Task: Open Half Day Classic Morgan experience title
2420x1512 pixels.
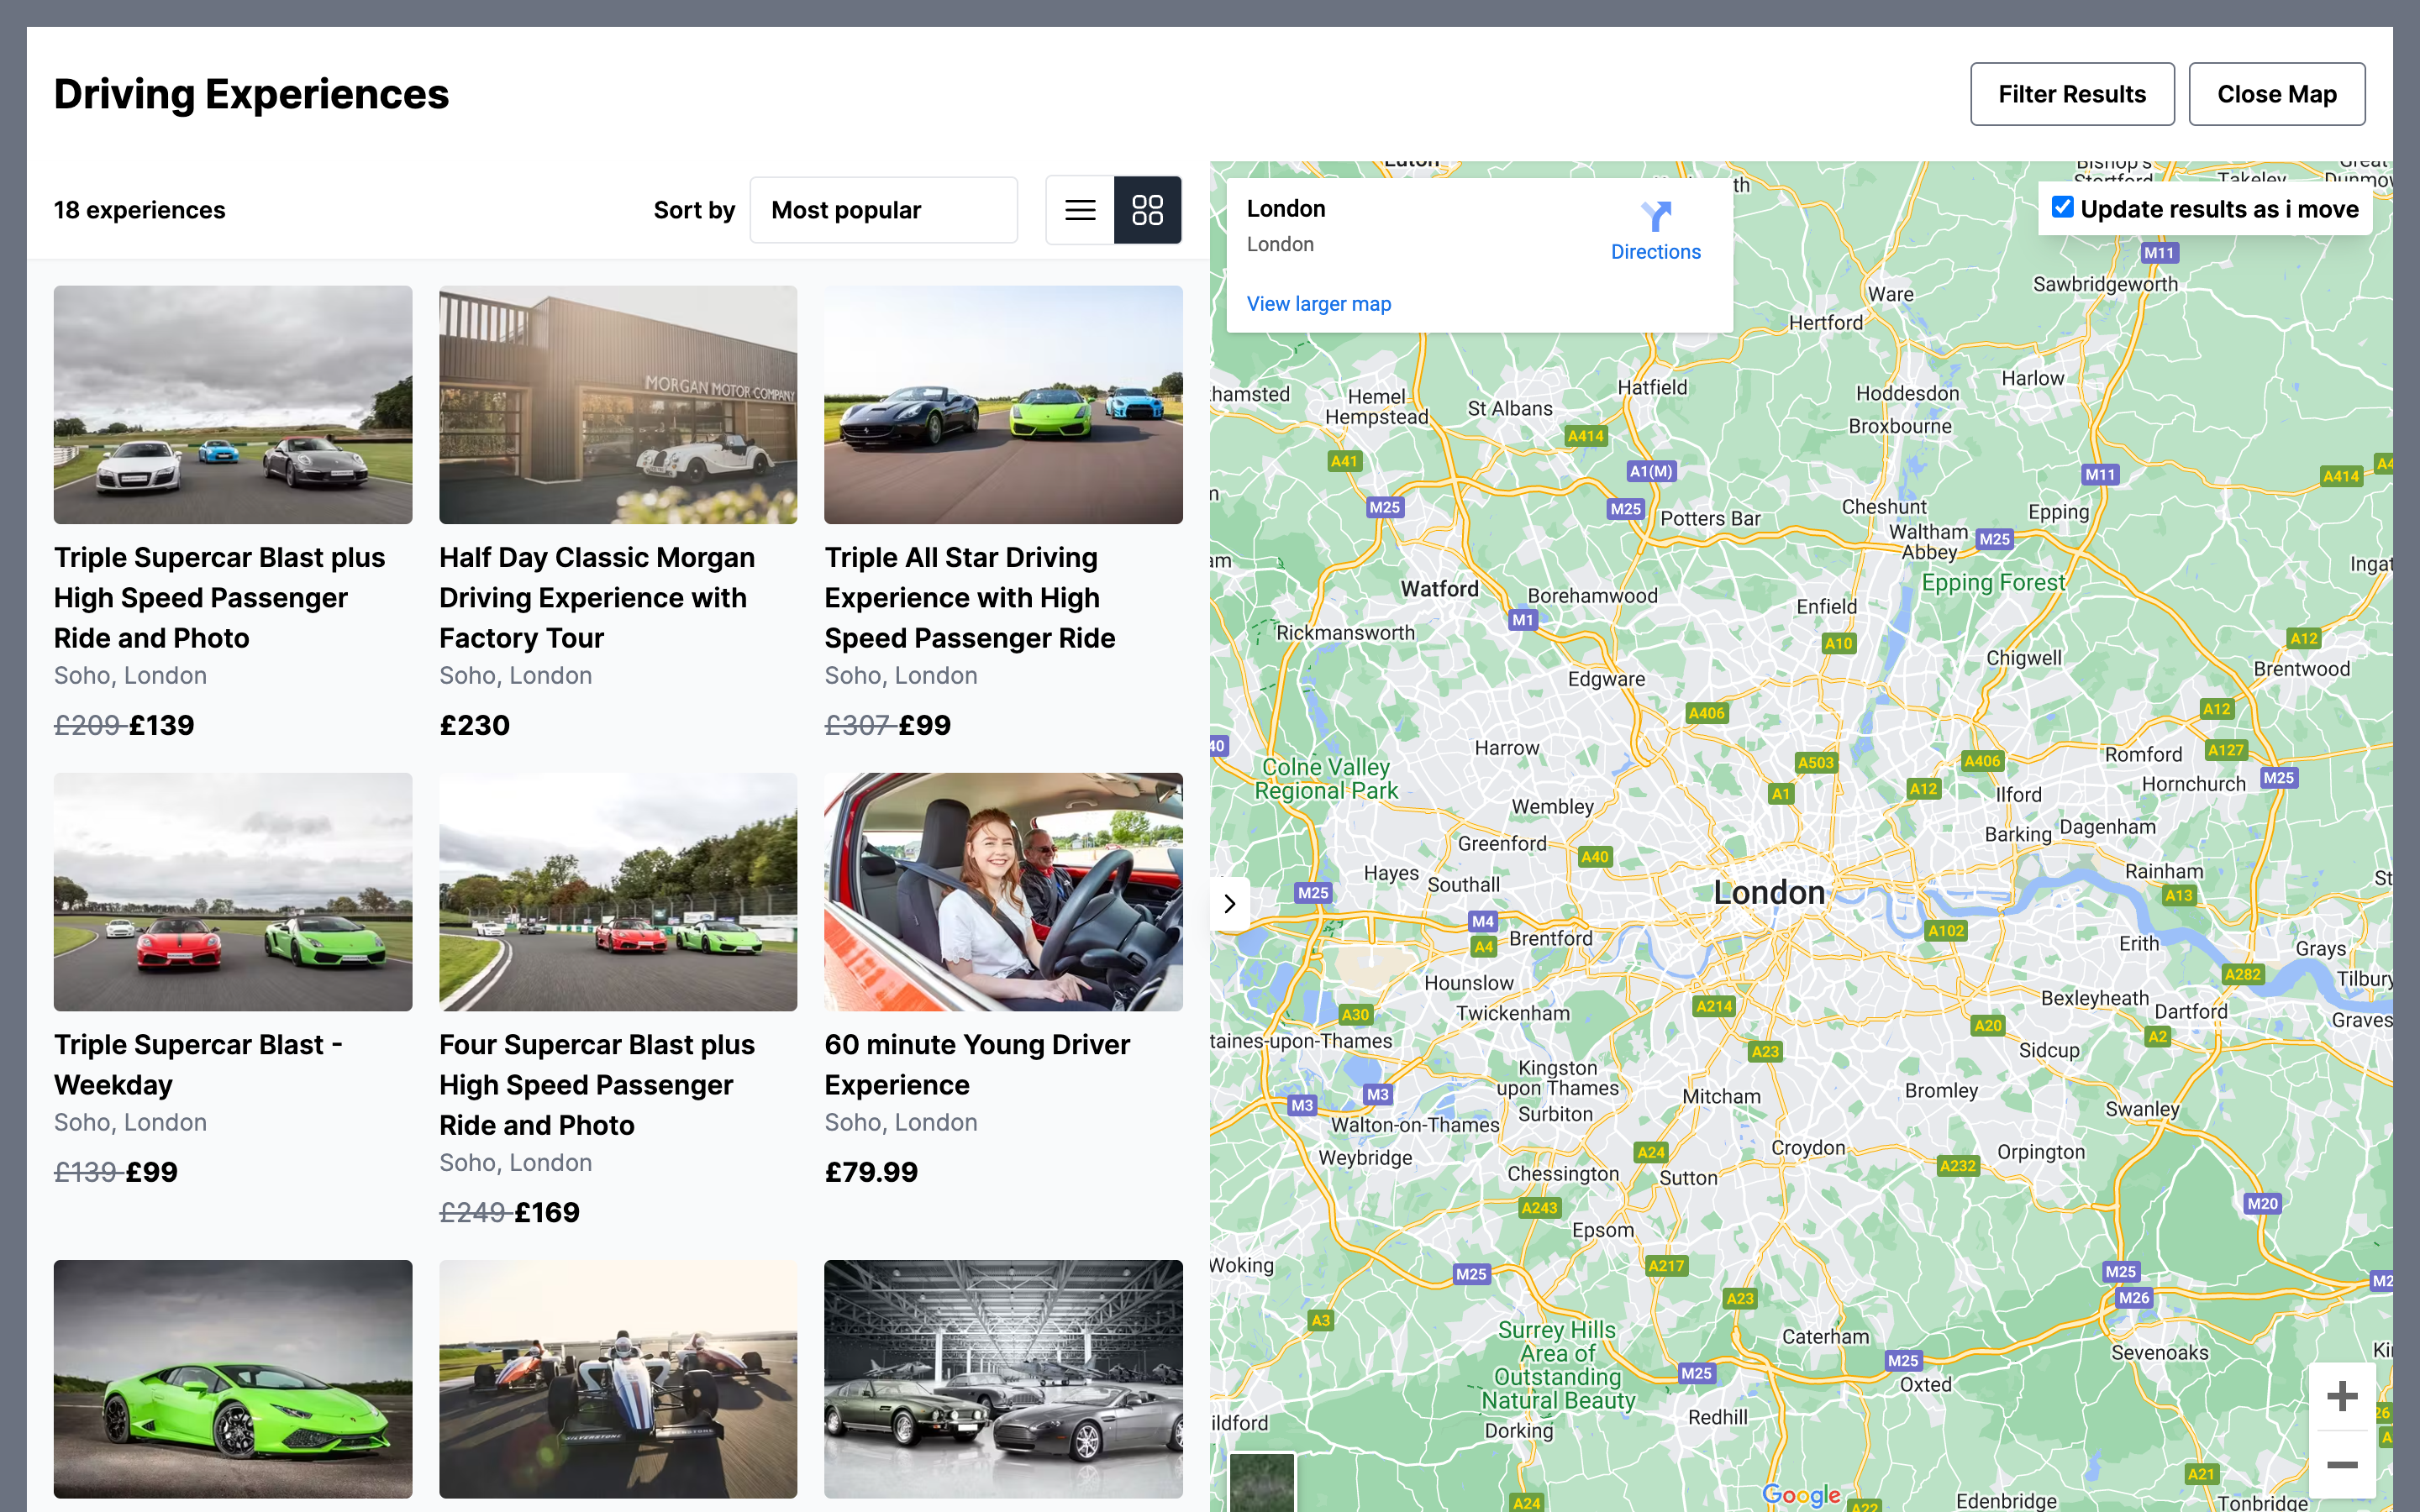Action: click(596, 597)
